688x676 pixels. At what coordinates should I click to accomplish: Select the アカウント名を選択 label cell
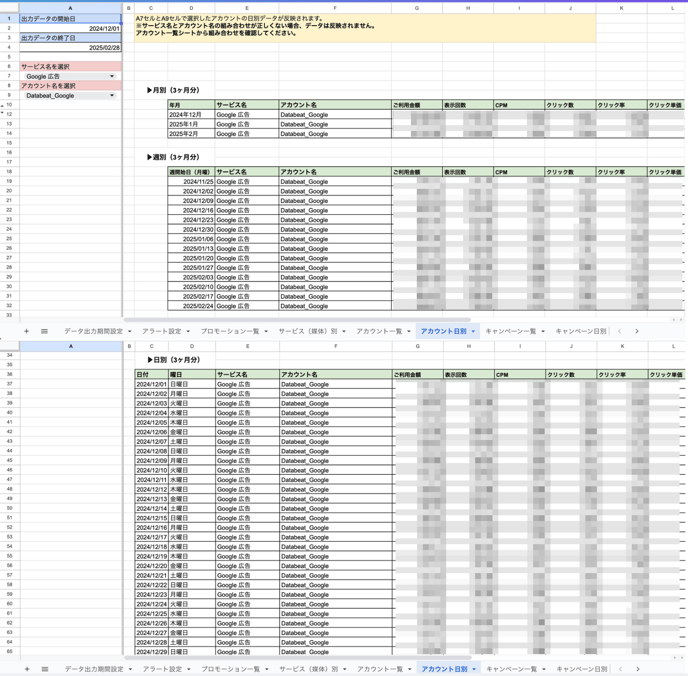tap(70, 86)
